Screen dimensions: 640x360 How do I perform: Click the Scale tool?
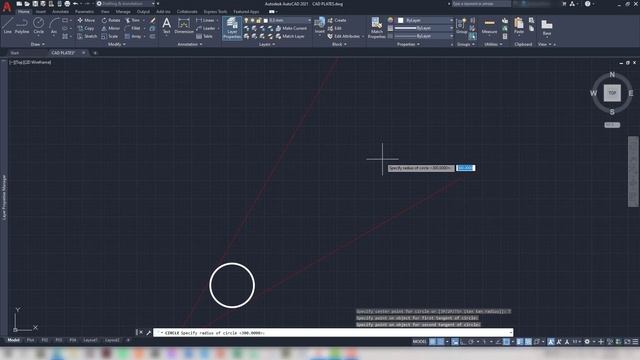point(110,36)
